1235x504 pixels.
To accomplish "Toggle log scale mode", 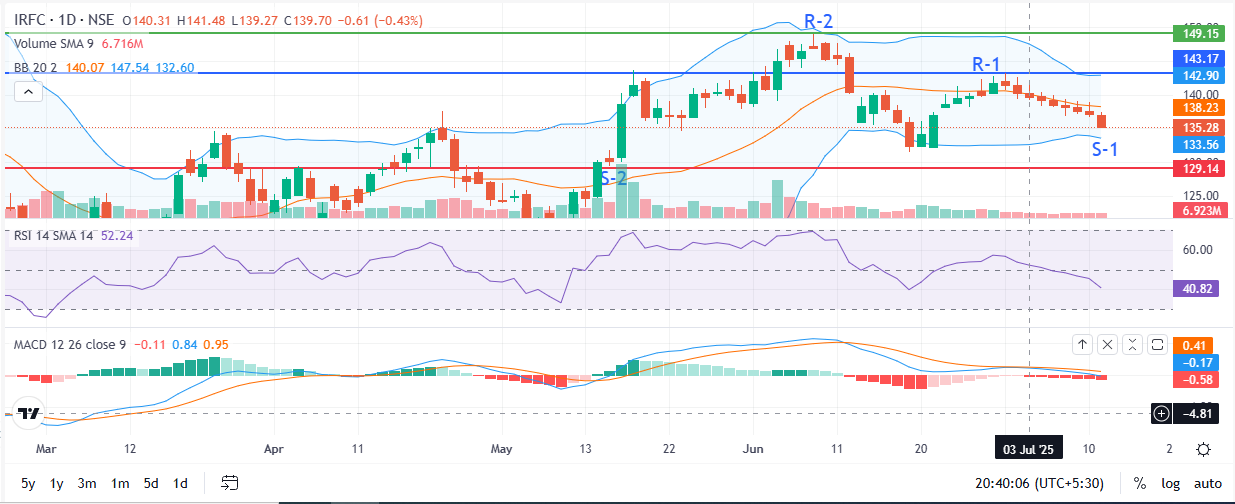I will tap(1170, 483).
